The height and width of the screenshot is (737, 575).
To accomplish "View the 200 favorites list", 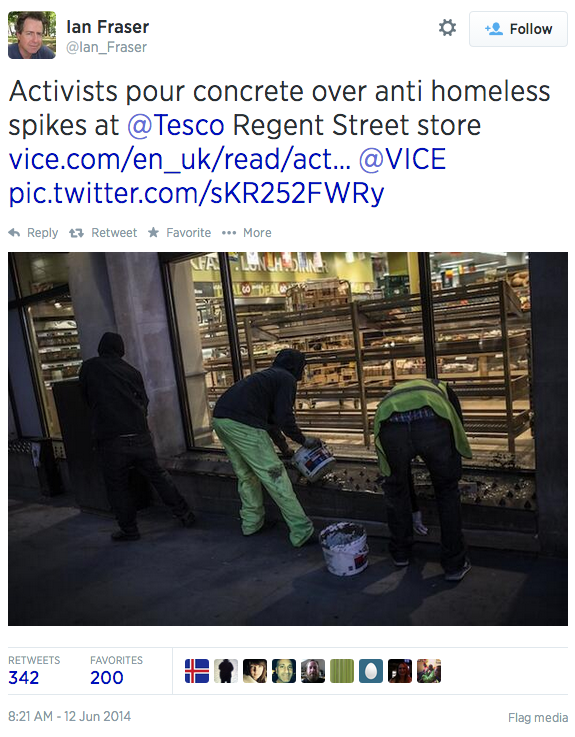I will click(x=116, y=671).
